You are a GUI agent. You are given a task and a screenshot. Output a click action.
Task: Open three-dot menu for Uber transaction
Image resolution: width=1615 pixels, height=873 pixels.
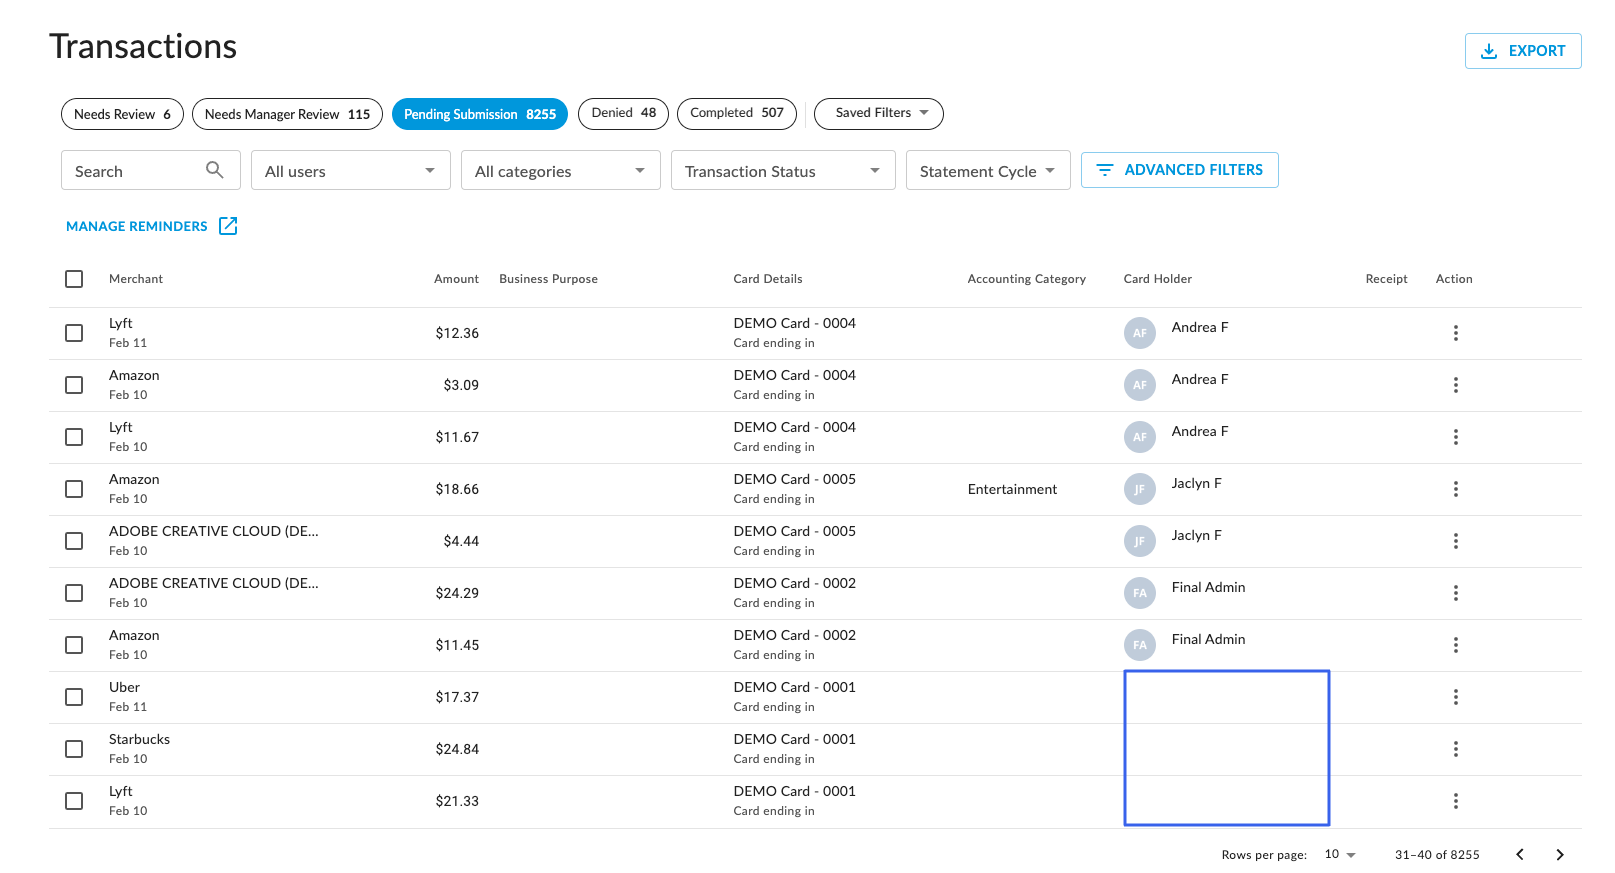[1455, 697]
